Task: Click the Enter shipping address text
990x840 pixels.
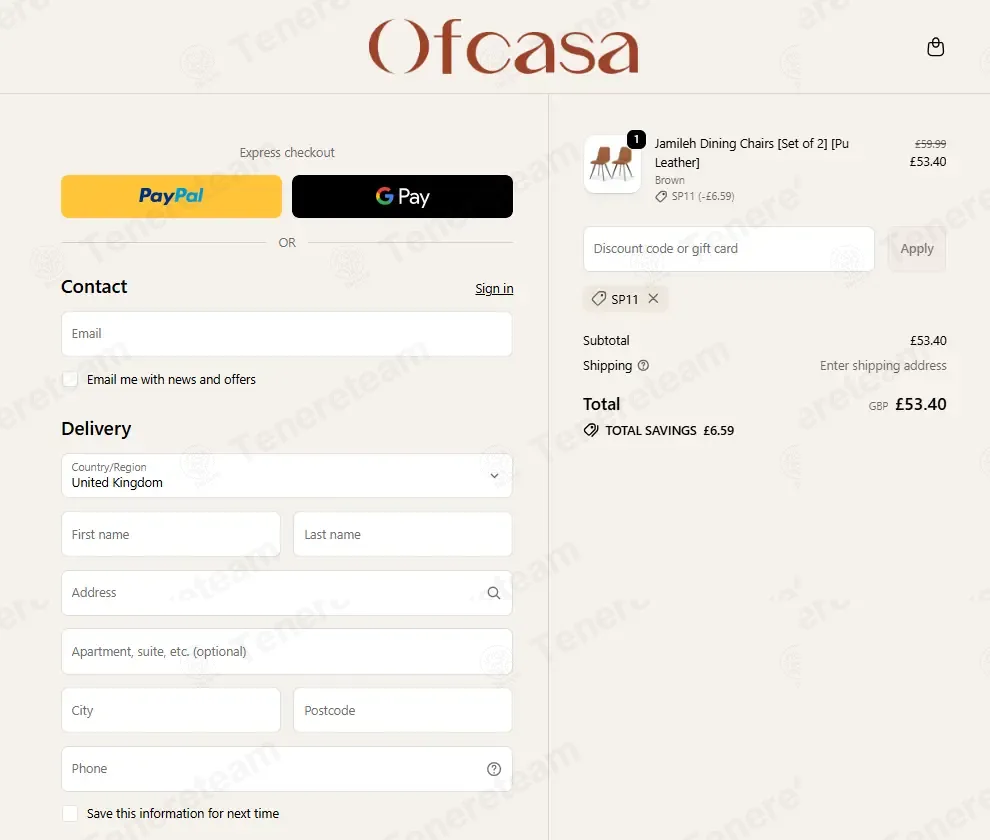Action: [883, 366]
